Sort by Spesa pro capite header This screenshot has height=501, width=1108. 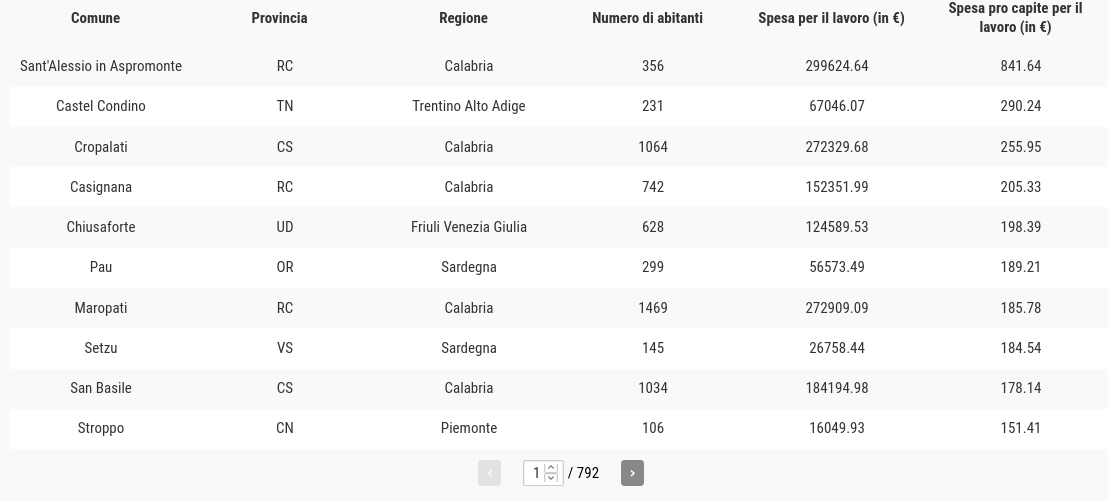[x=1015, y=18]
